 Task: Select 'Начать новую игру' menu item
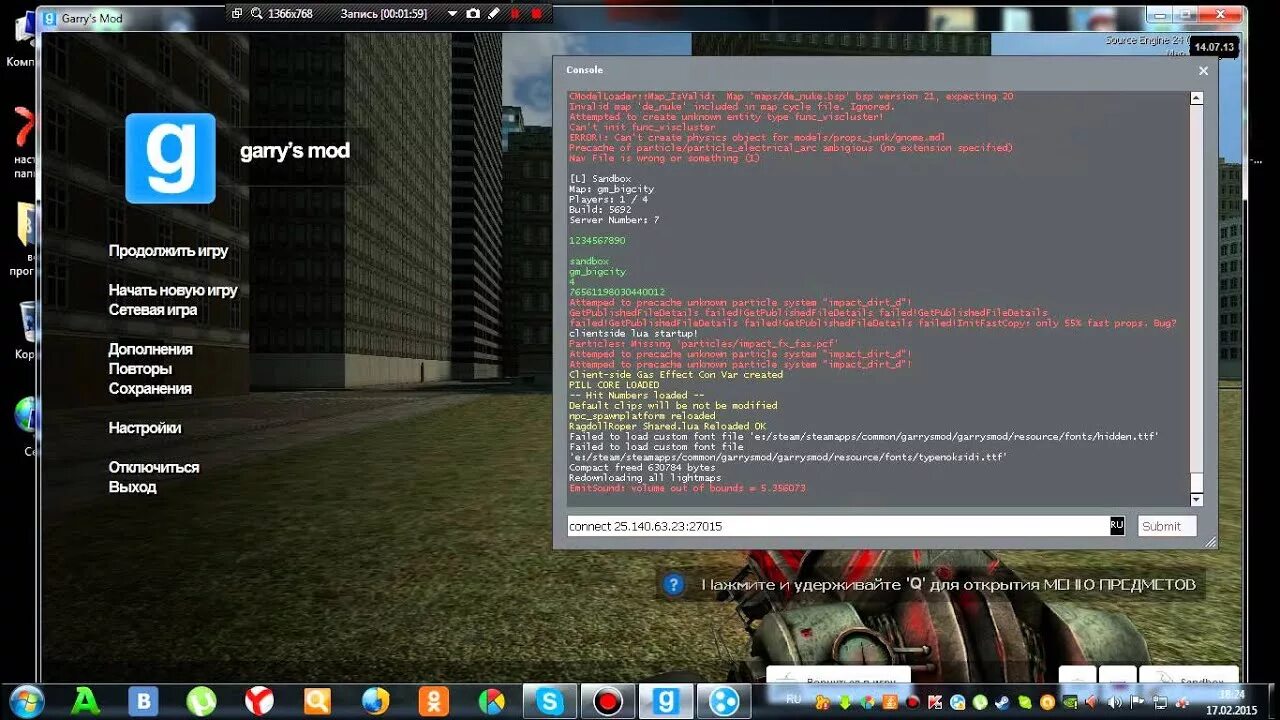tap(173, 290)
